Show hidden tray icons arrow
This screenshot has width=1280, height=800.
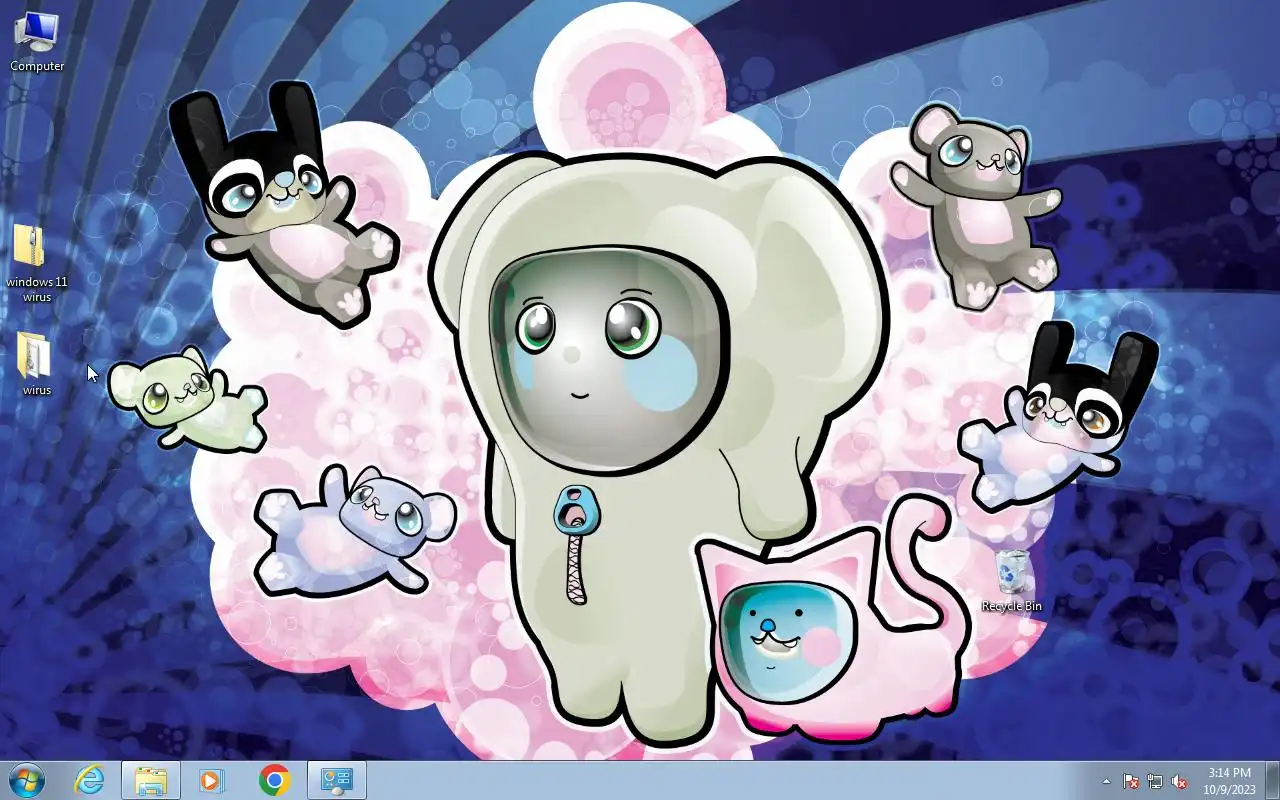tap(1106, 781)
